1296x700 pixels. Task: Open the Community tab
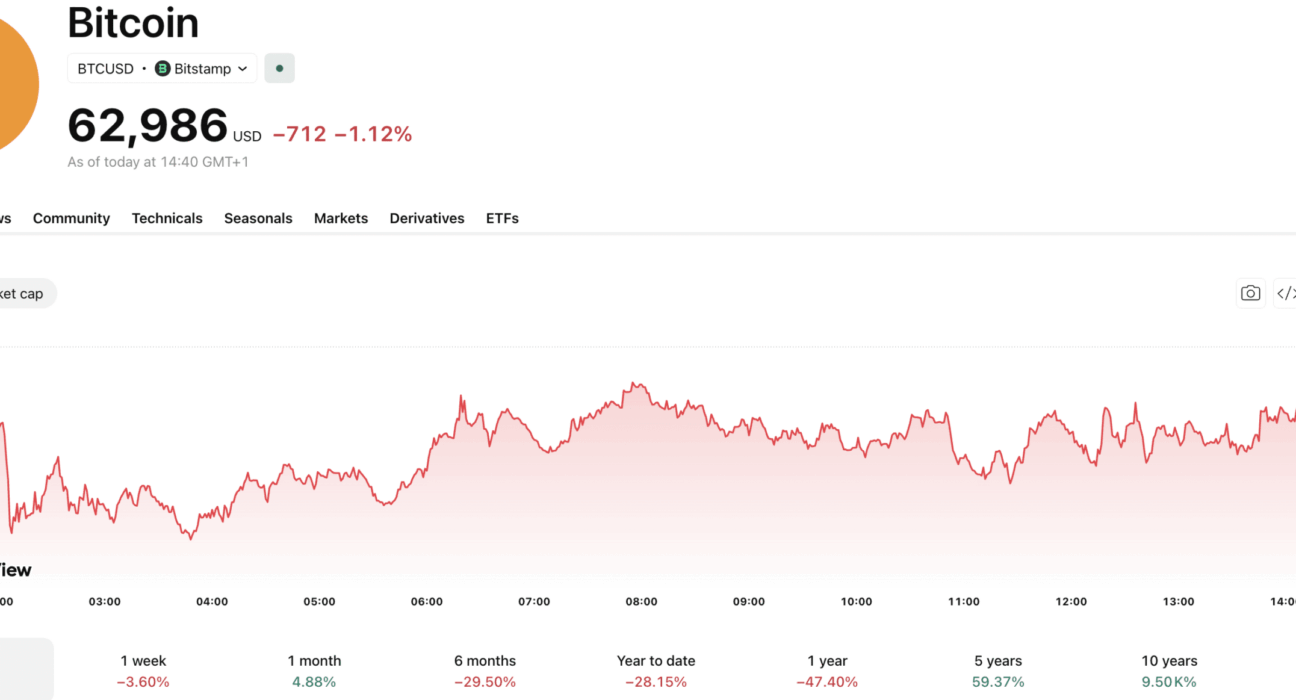pos(71,218)
